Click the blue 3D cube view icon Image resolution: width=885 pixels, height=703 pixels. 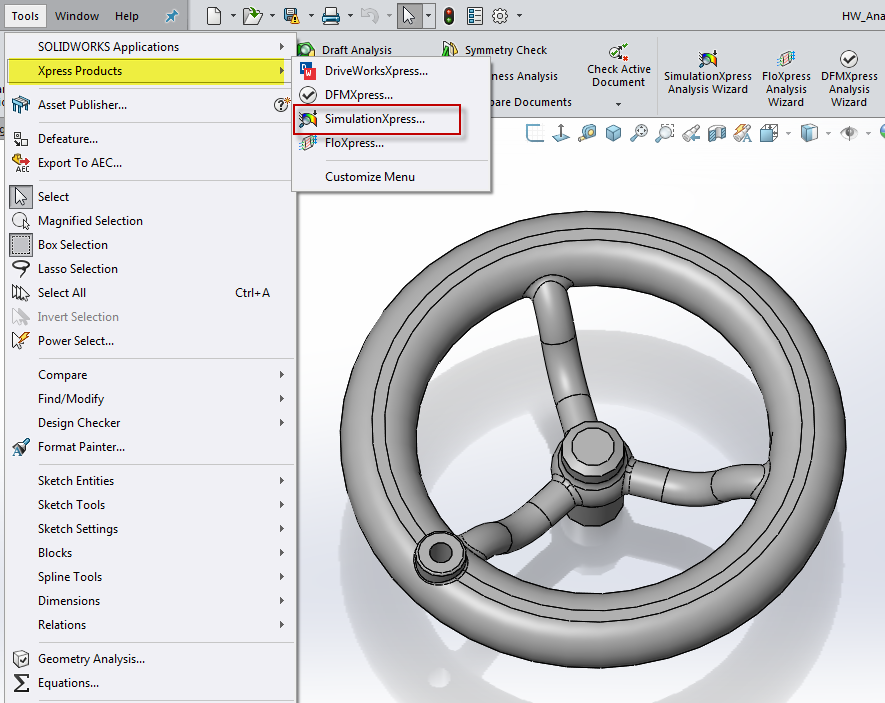click(613, 134)
